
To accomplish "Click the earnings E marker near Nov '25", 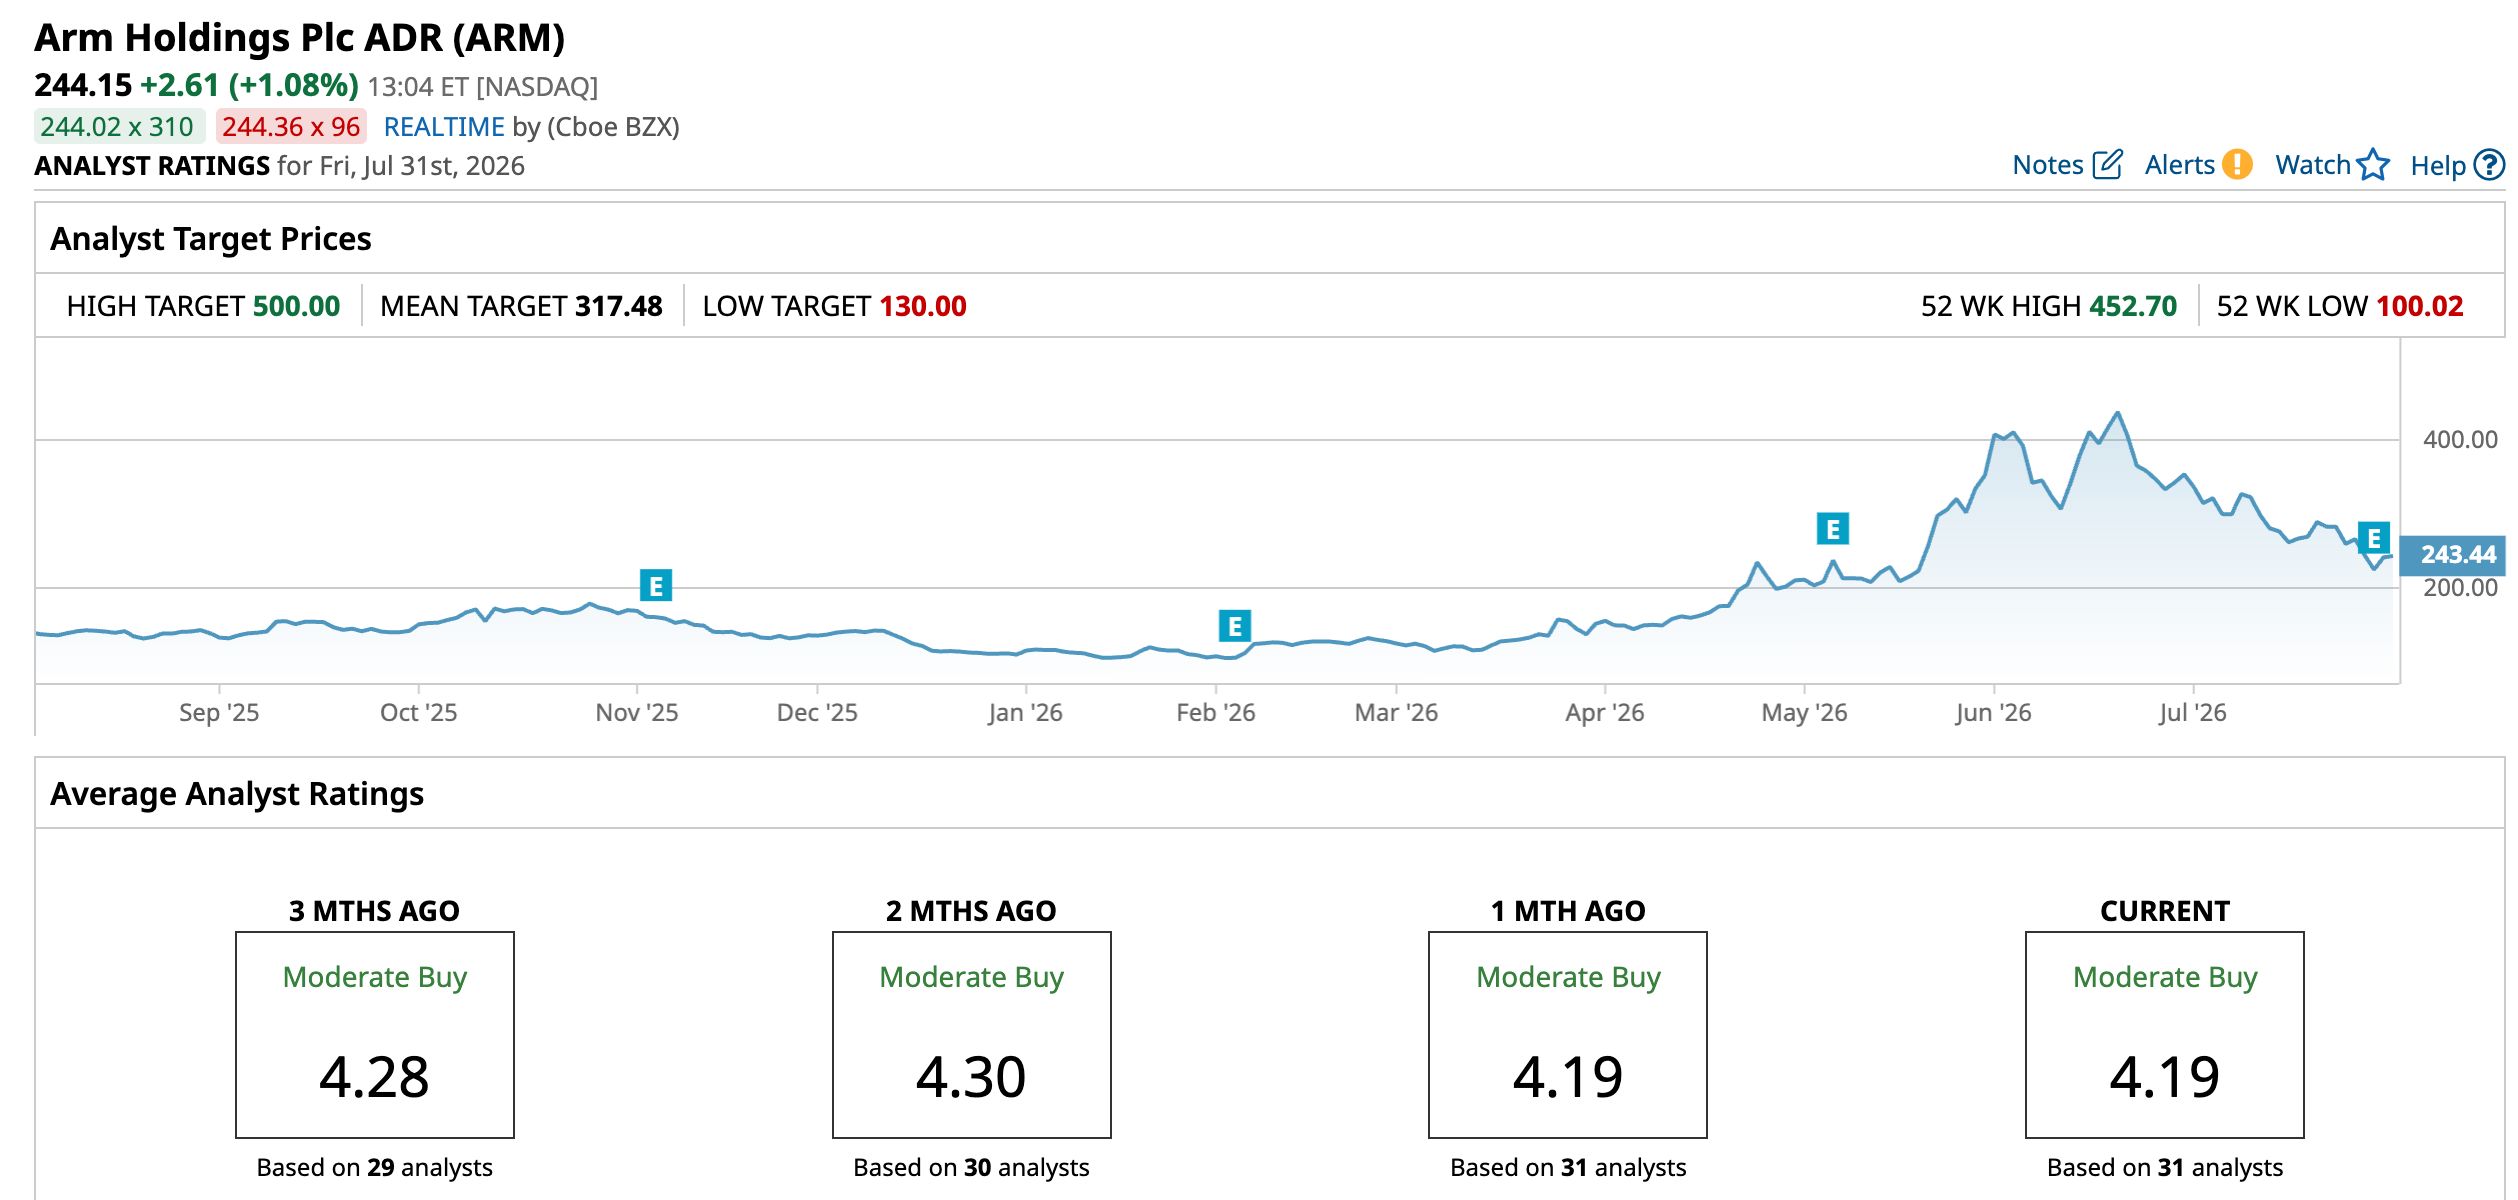I will [656, 586].
